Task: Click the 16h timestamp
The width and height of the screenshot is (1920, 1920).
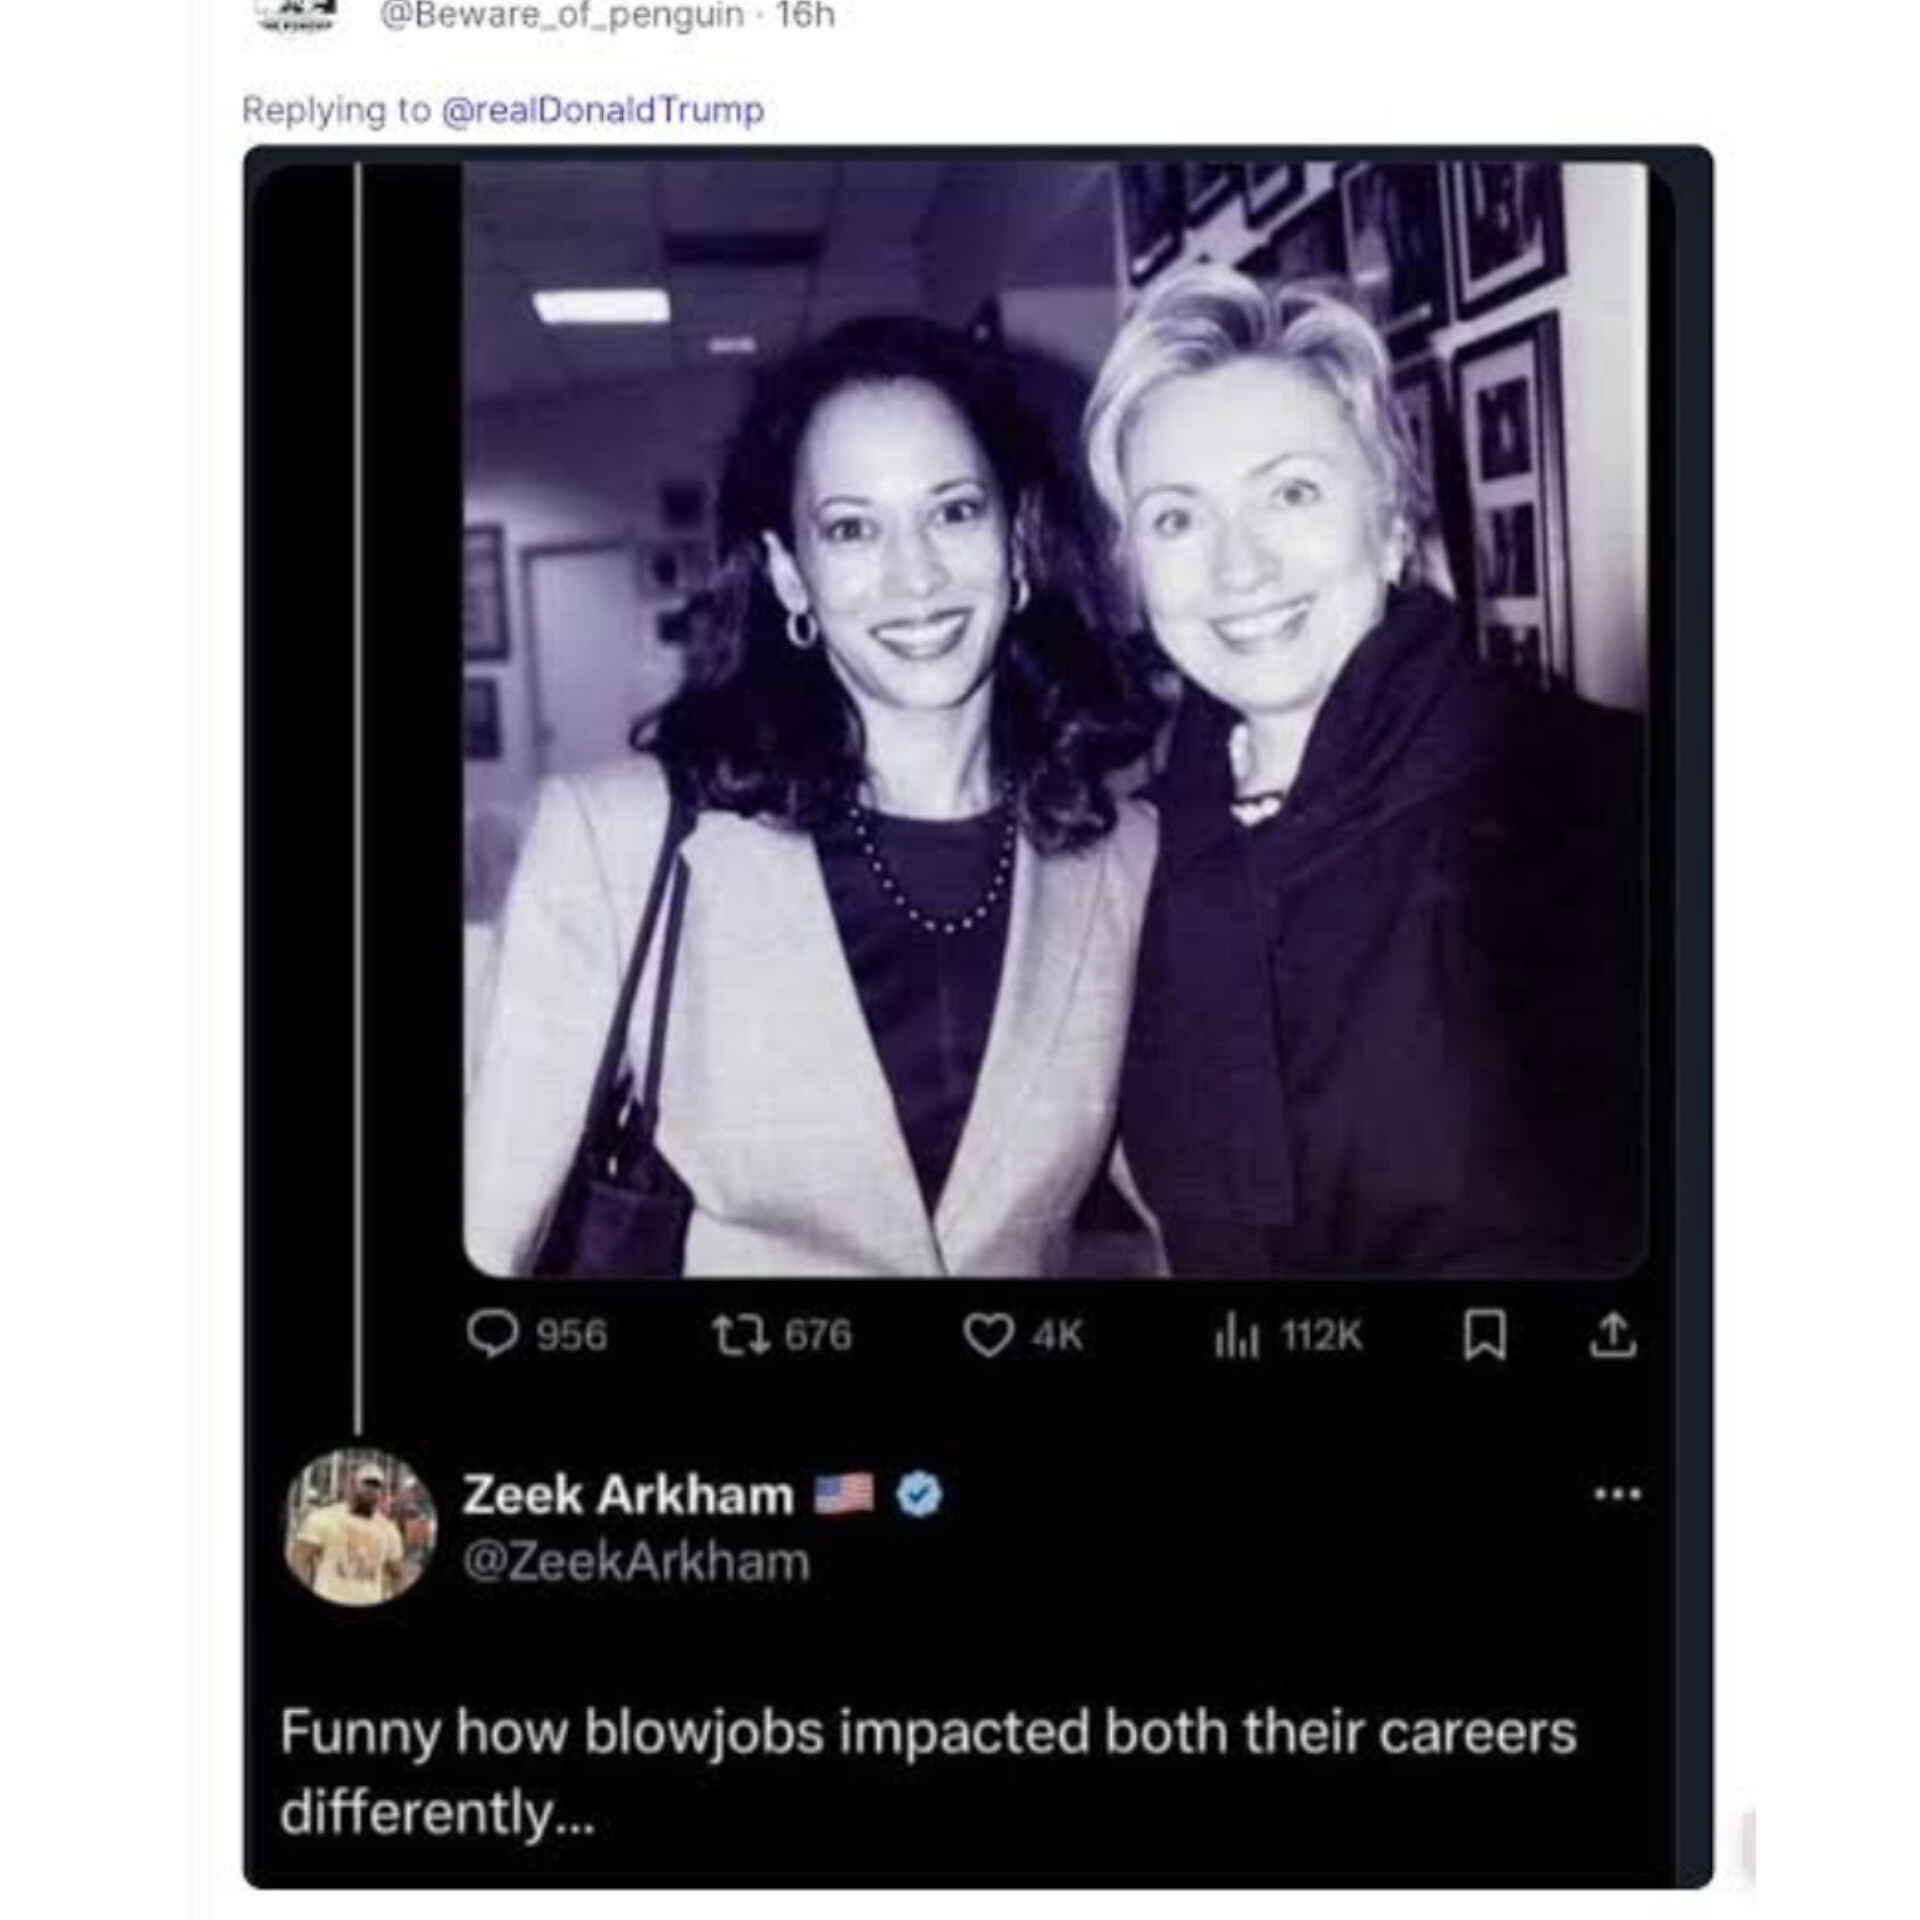Action: click(804, 15)
